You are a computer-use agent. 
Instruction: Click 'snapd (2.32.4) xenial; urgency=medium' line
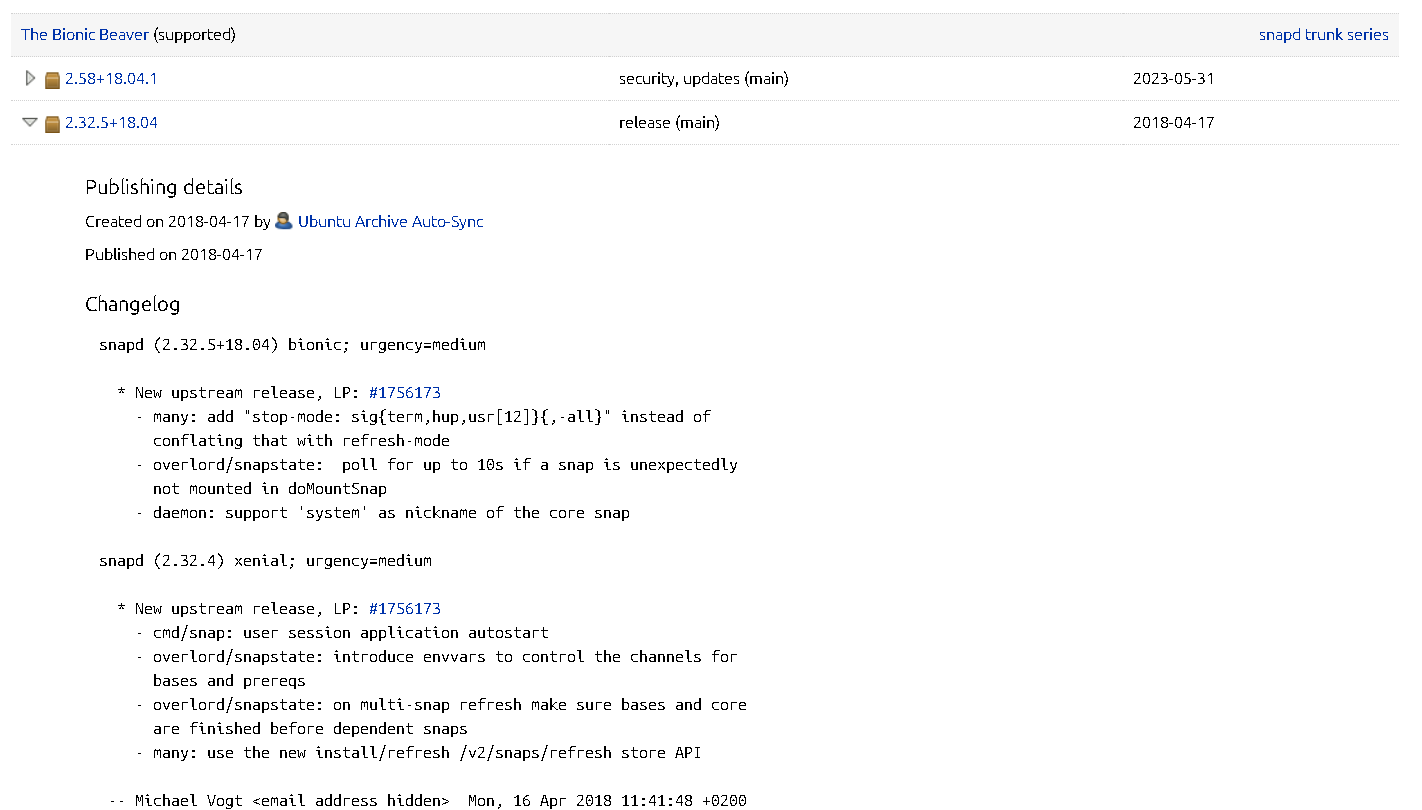tap(265, 560)
